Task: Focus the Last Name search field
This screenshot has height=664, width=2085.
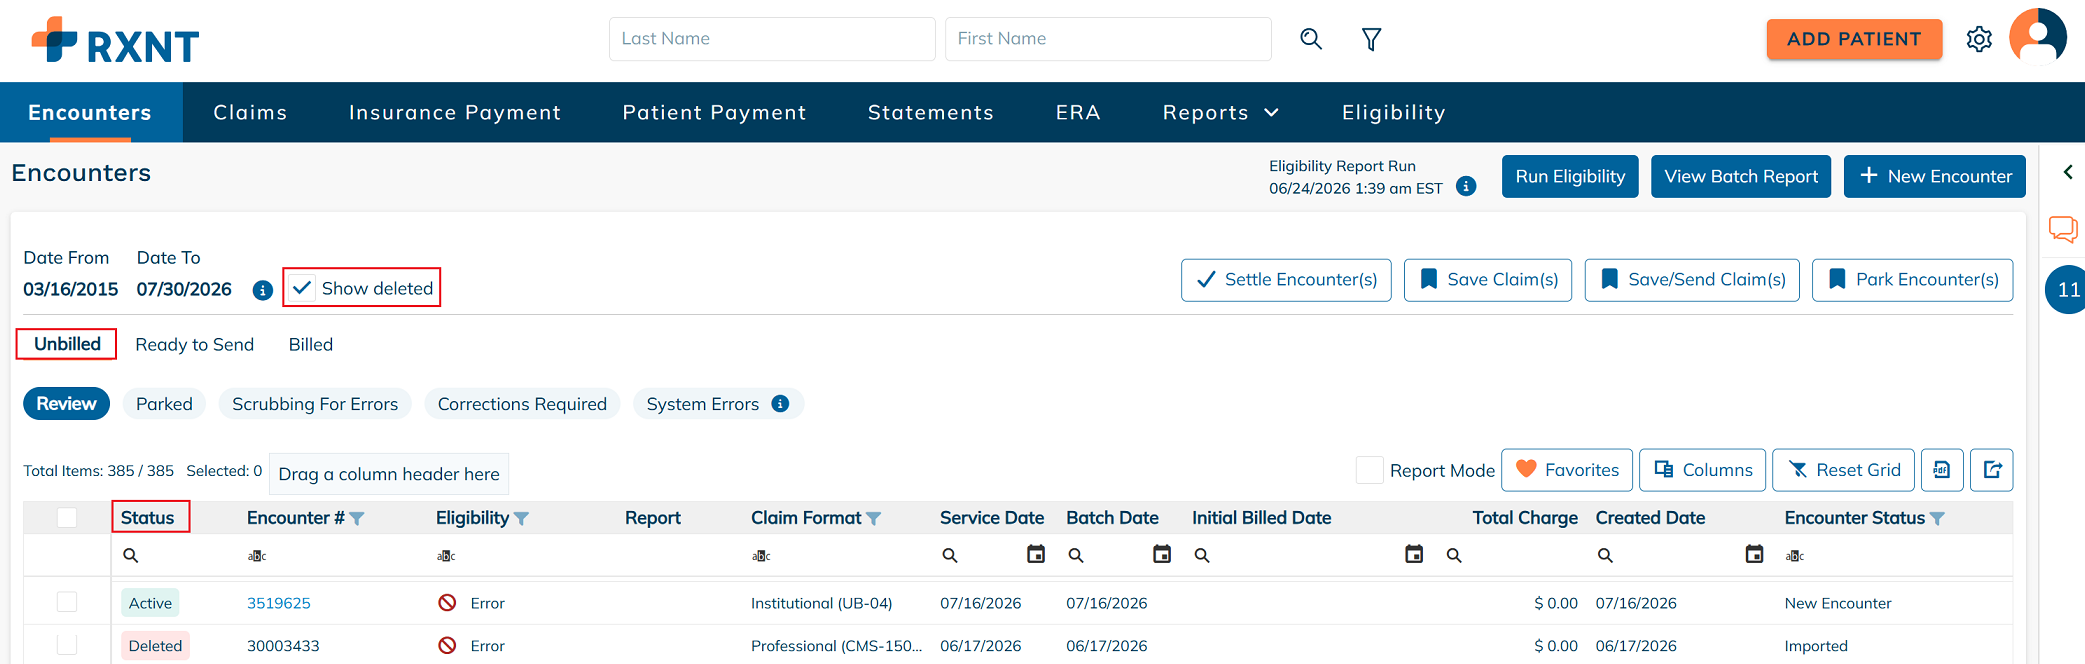Action: coord(772,39)
